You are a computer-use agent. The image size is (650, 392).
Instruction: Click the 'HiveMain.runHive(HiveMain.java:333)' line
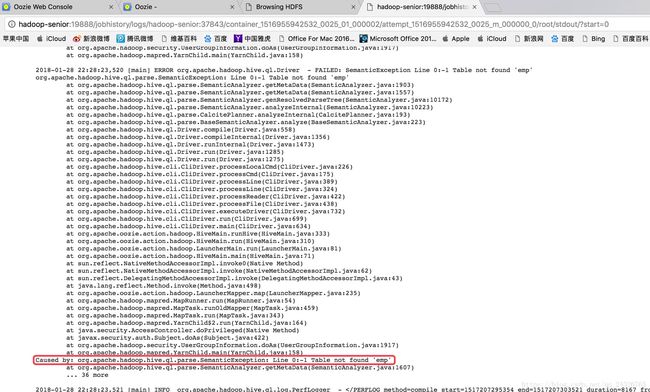coord(198,234)
